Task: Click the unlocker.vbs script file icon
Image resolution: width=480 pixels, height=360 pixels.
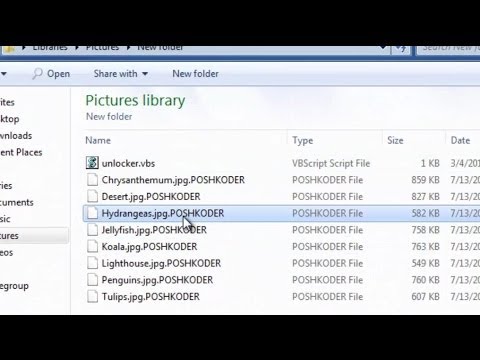Action: click(x=92, y=163)
